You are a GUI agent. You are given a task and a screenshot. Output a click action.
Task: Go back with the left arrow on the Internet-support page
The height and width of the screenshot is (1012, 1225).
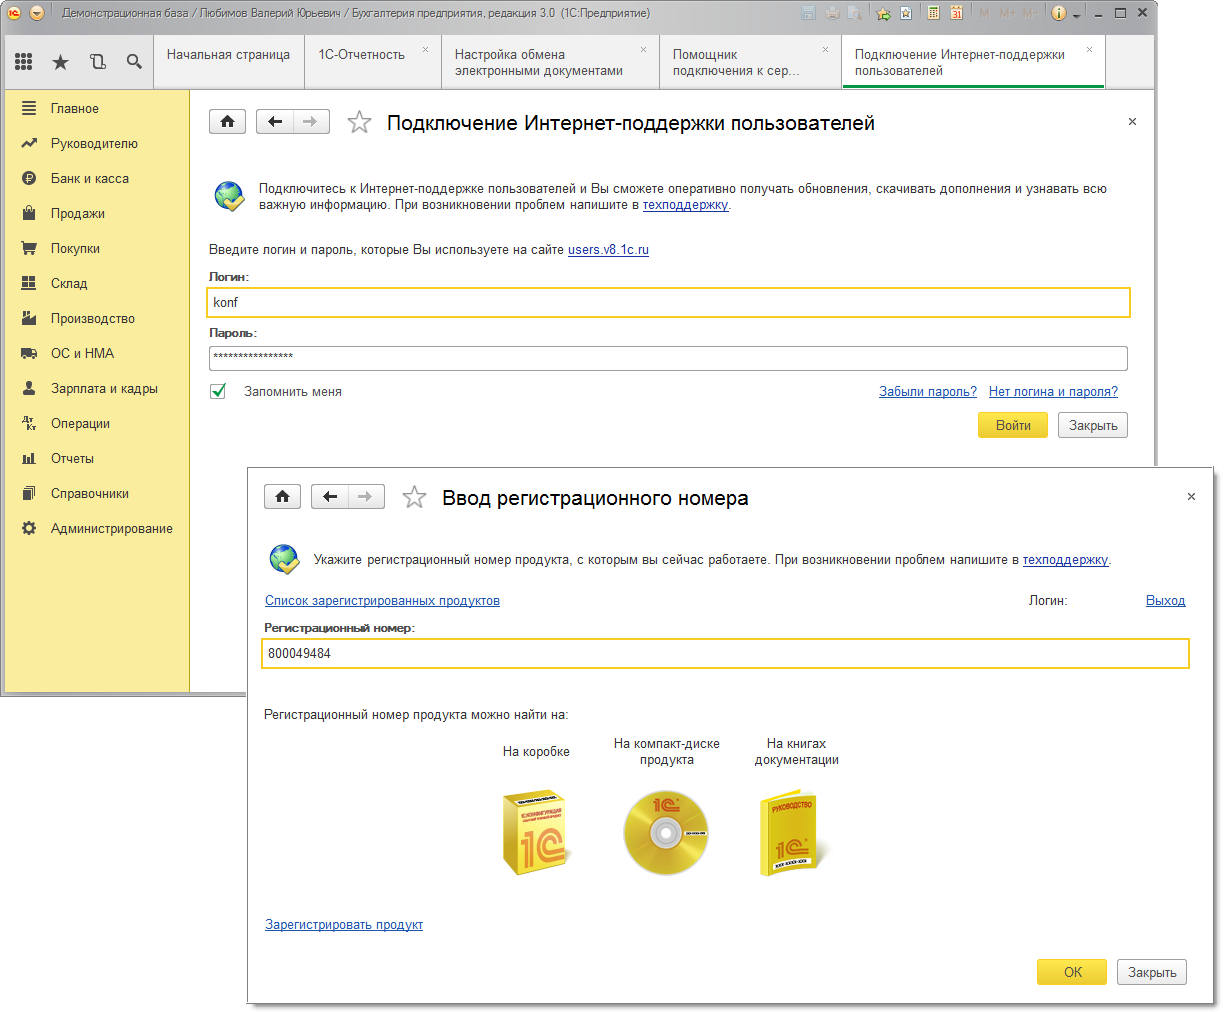[275, 122]
